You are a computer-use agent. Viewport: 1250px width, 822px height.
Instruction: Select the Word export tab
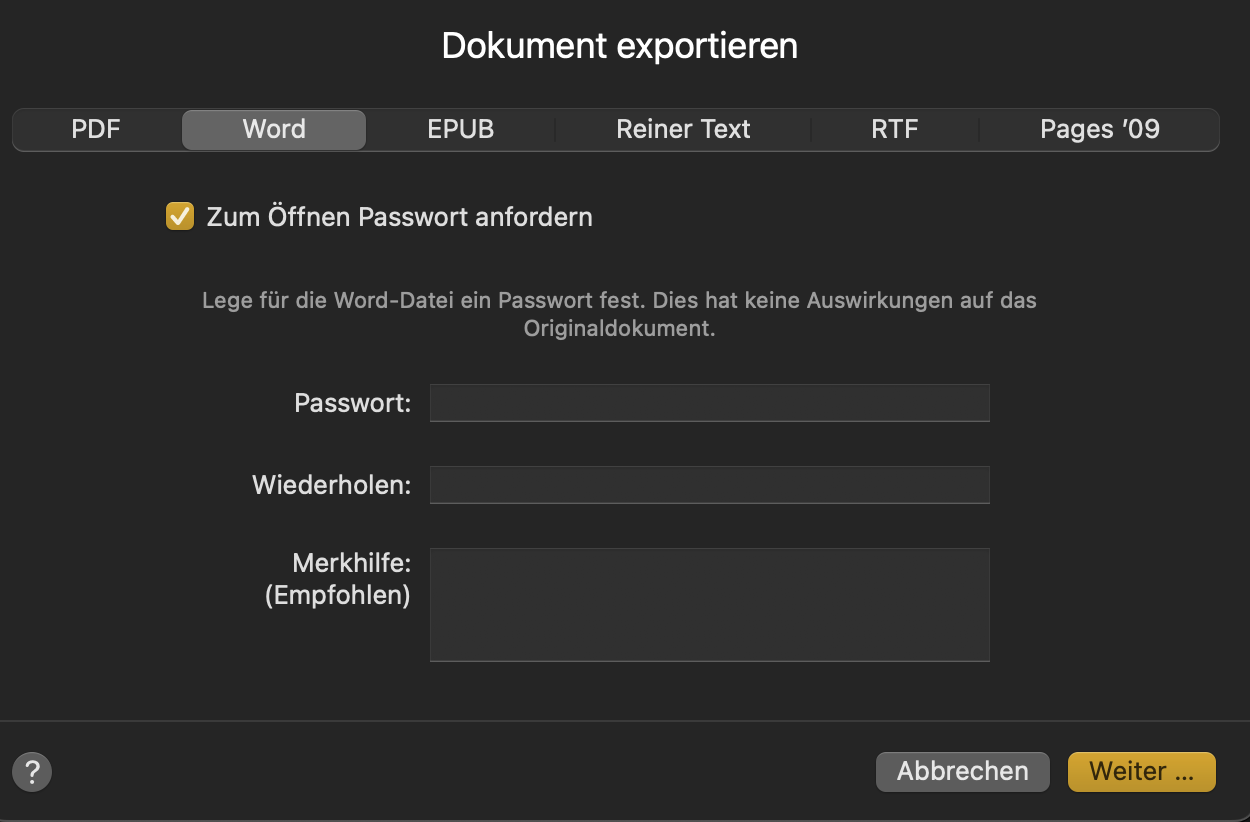pos(274,130)
